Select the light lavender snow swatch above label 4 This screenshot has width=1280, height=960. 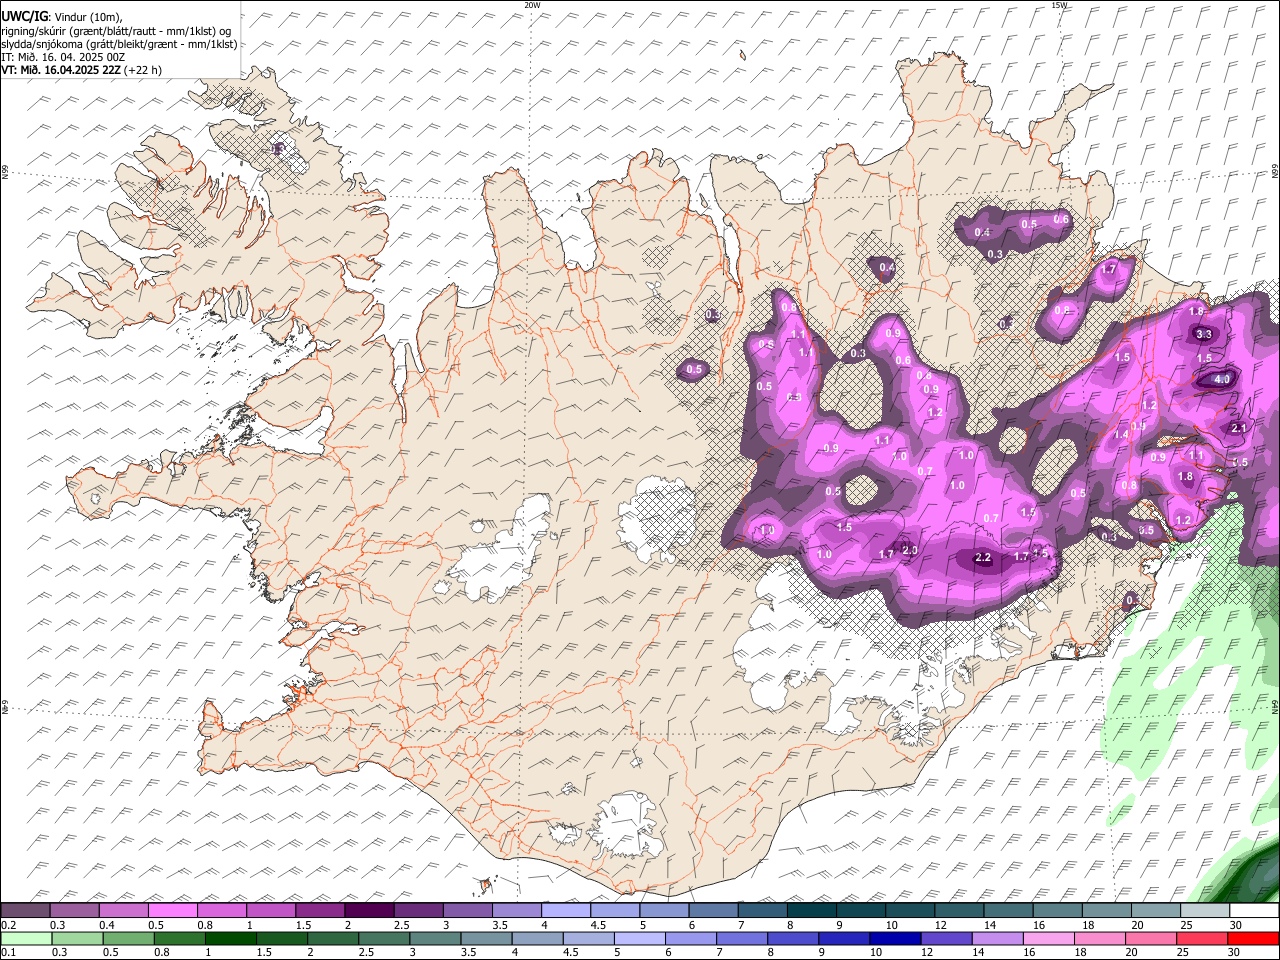pyautogui.click(x=564, y=910)
